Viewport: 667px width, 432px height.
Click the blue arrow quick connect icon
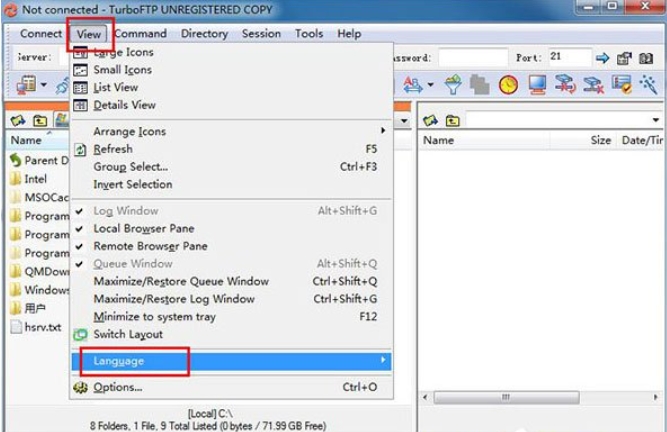click(x=602, y=58)
